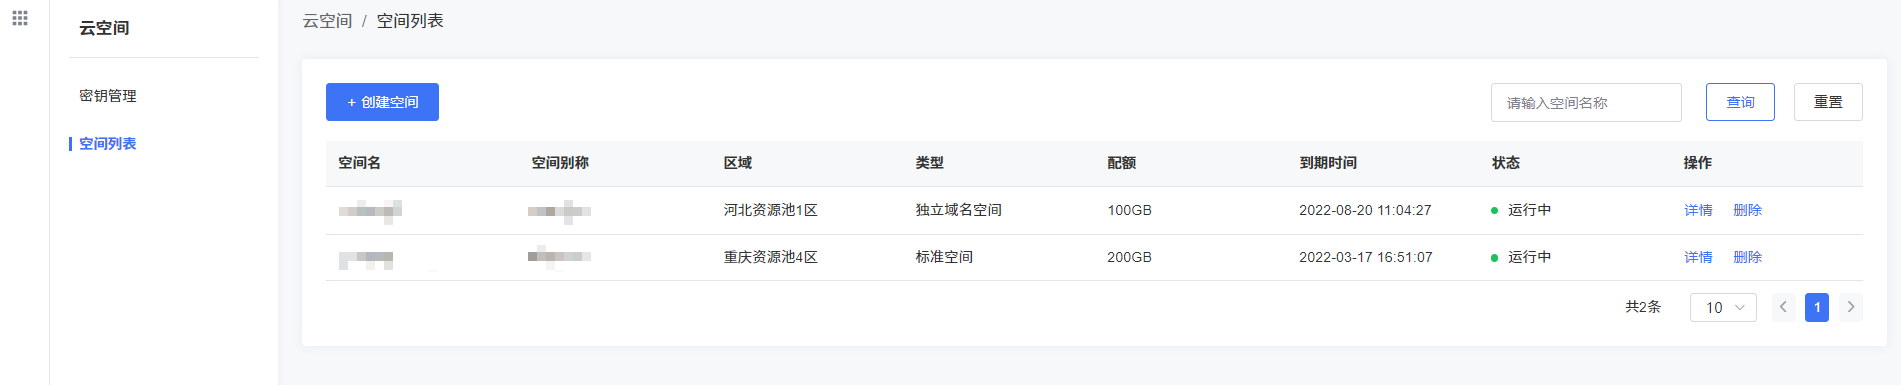1901x385 pixels.
Task: Open 详情 for 重庆资源池4区 space
Action: [1698, 257]
